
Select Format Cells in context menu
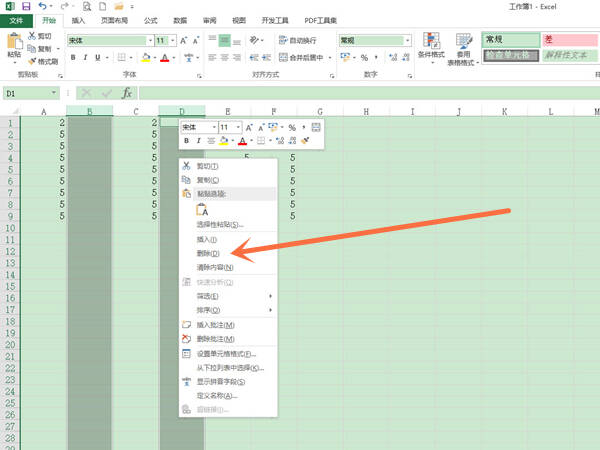coord(226,354)
